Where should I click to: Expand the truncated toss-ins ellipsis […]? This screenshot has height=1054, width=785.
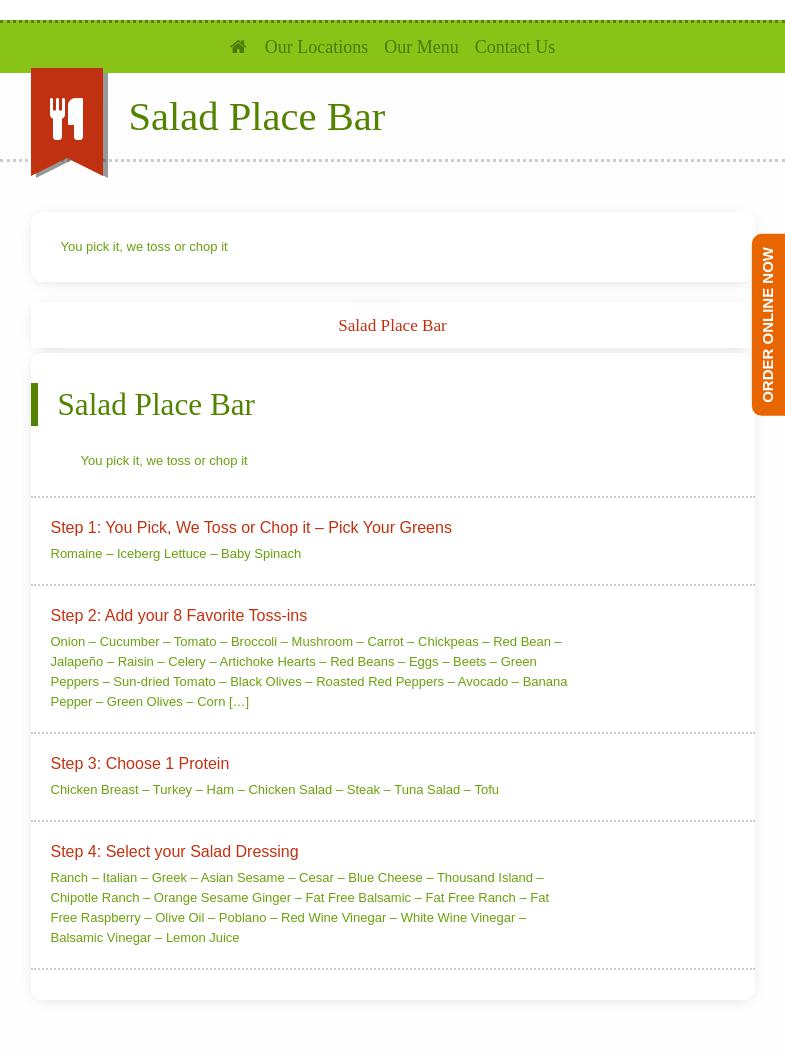click(239, 702)
